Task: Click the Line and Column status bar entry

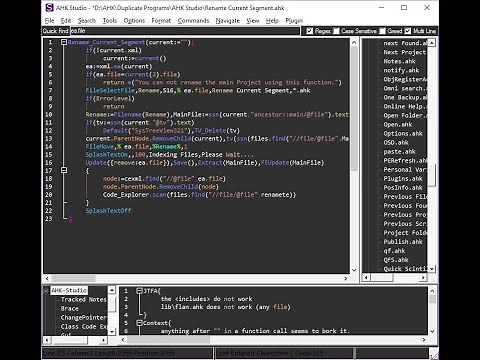Action: 127,353
